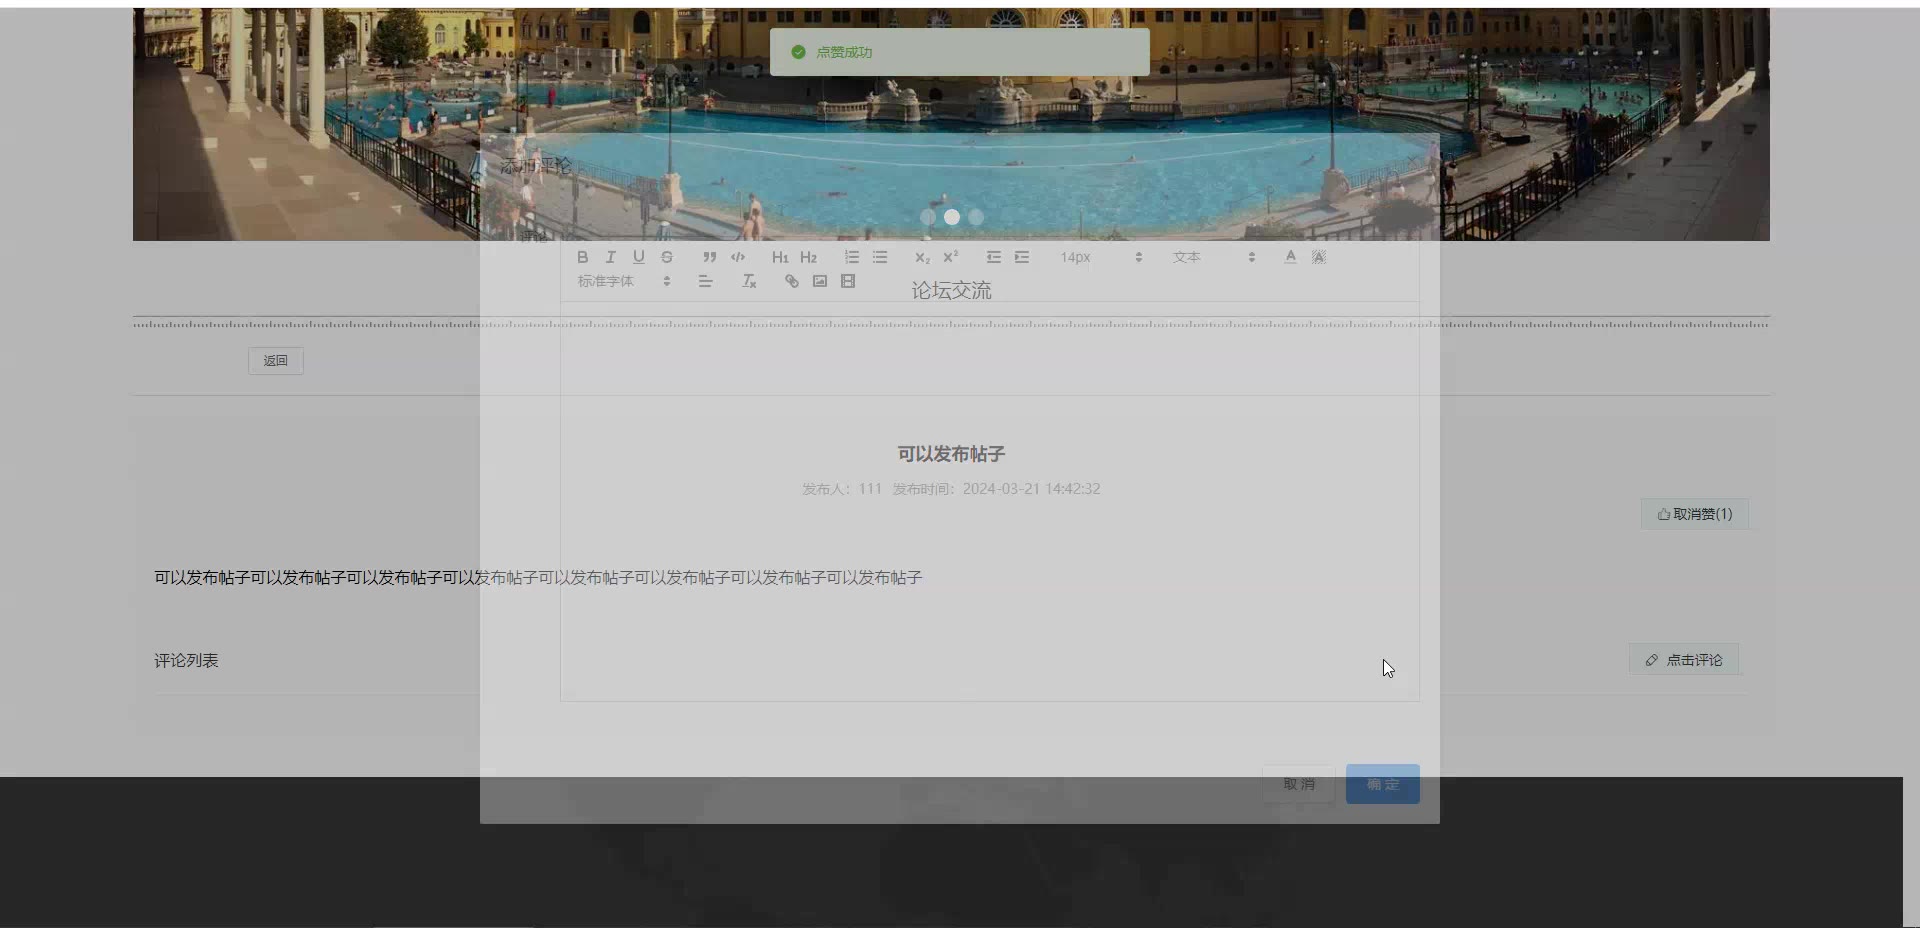Apply Heading 1 style (H1)
Image resolution: width=1920 pixels, height=928 pixels.
click(x=780, y=257)
